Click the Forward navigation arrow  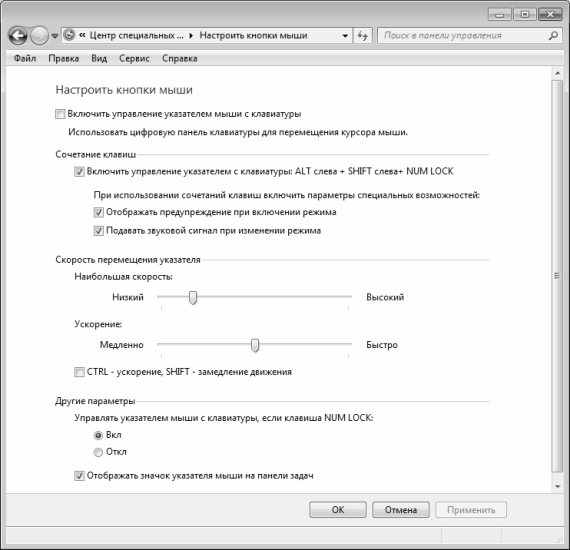39,36
